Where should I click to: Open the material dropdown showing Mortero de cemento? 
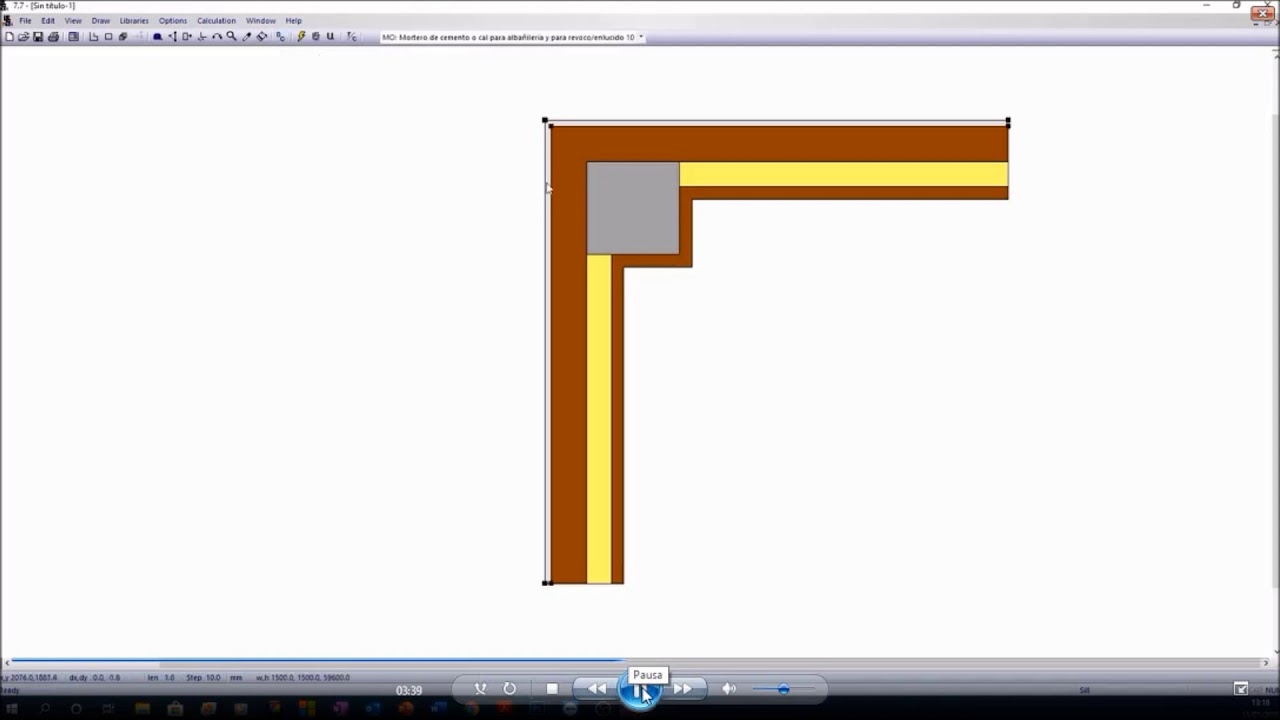[512, 37]
